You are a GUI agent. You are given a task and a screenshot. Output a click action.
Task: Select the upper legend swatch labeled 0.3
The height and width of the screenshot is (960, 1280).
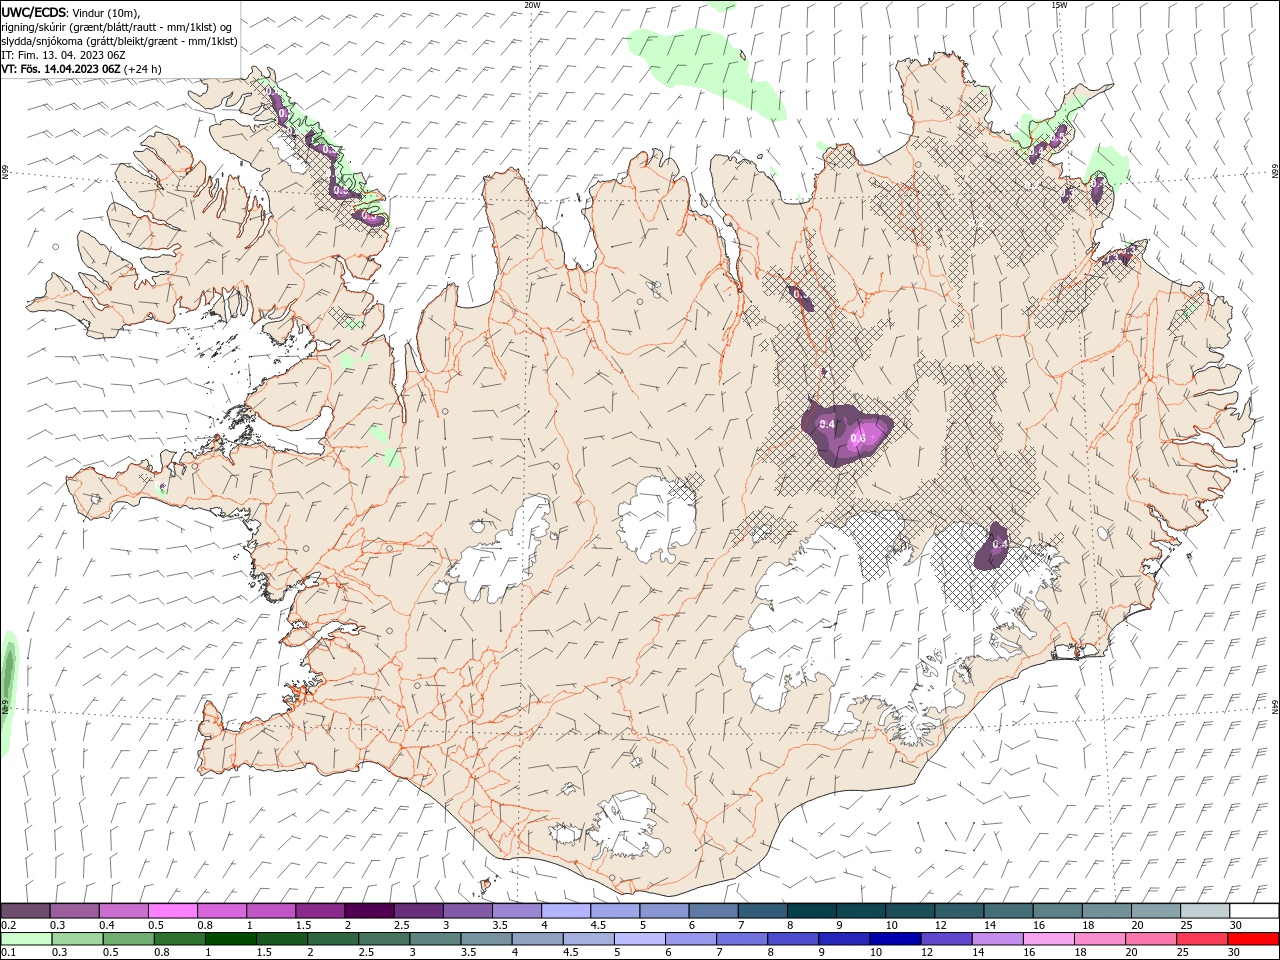pos(74,911)
